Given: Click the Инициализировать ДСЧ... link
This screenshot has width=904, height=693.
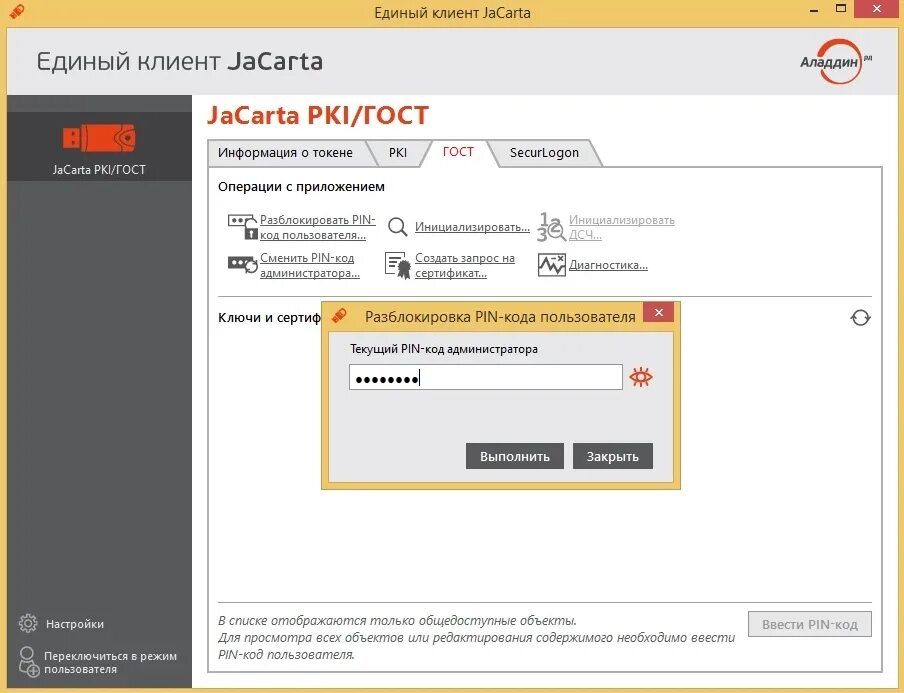Looking at the screenshot, I should click(622, 227).
